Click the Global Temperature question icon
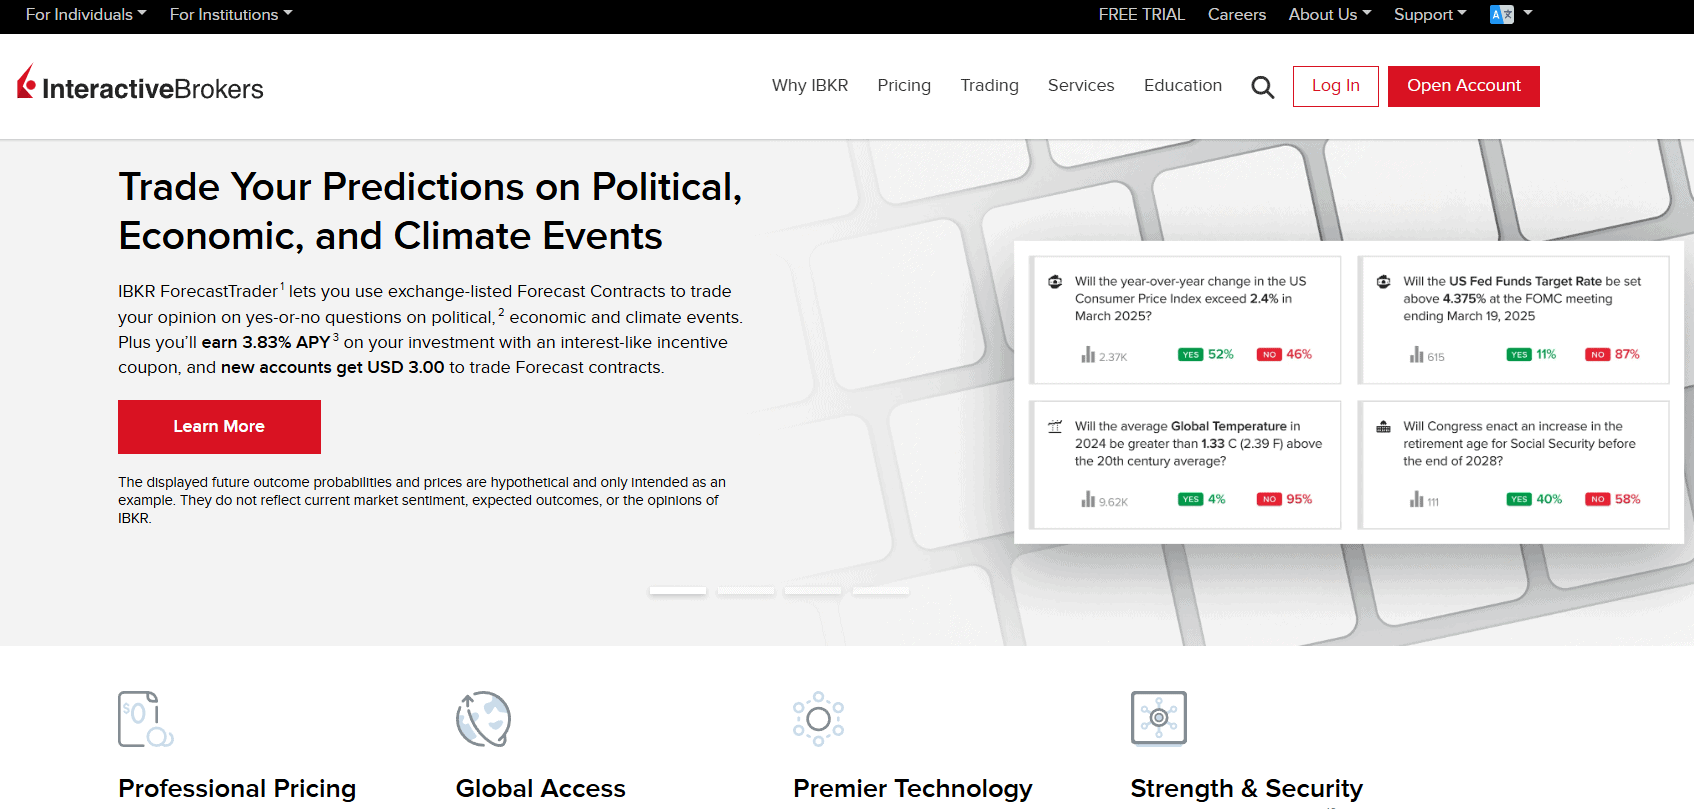Viewport: 1694px width, 809px height. [x=1055, y=427]
